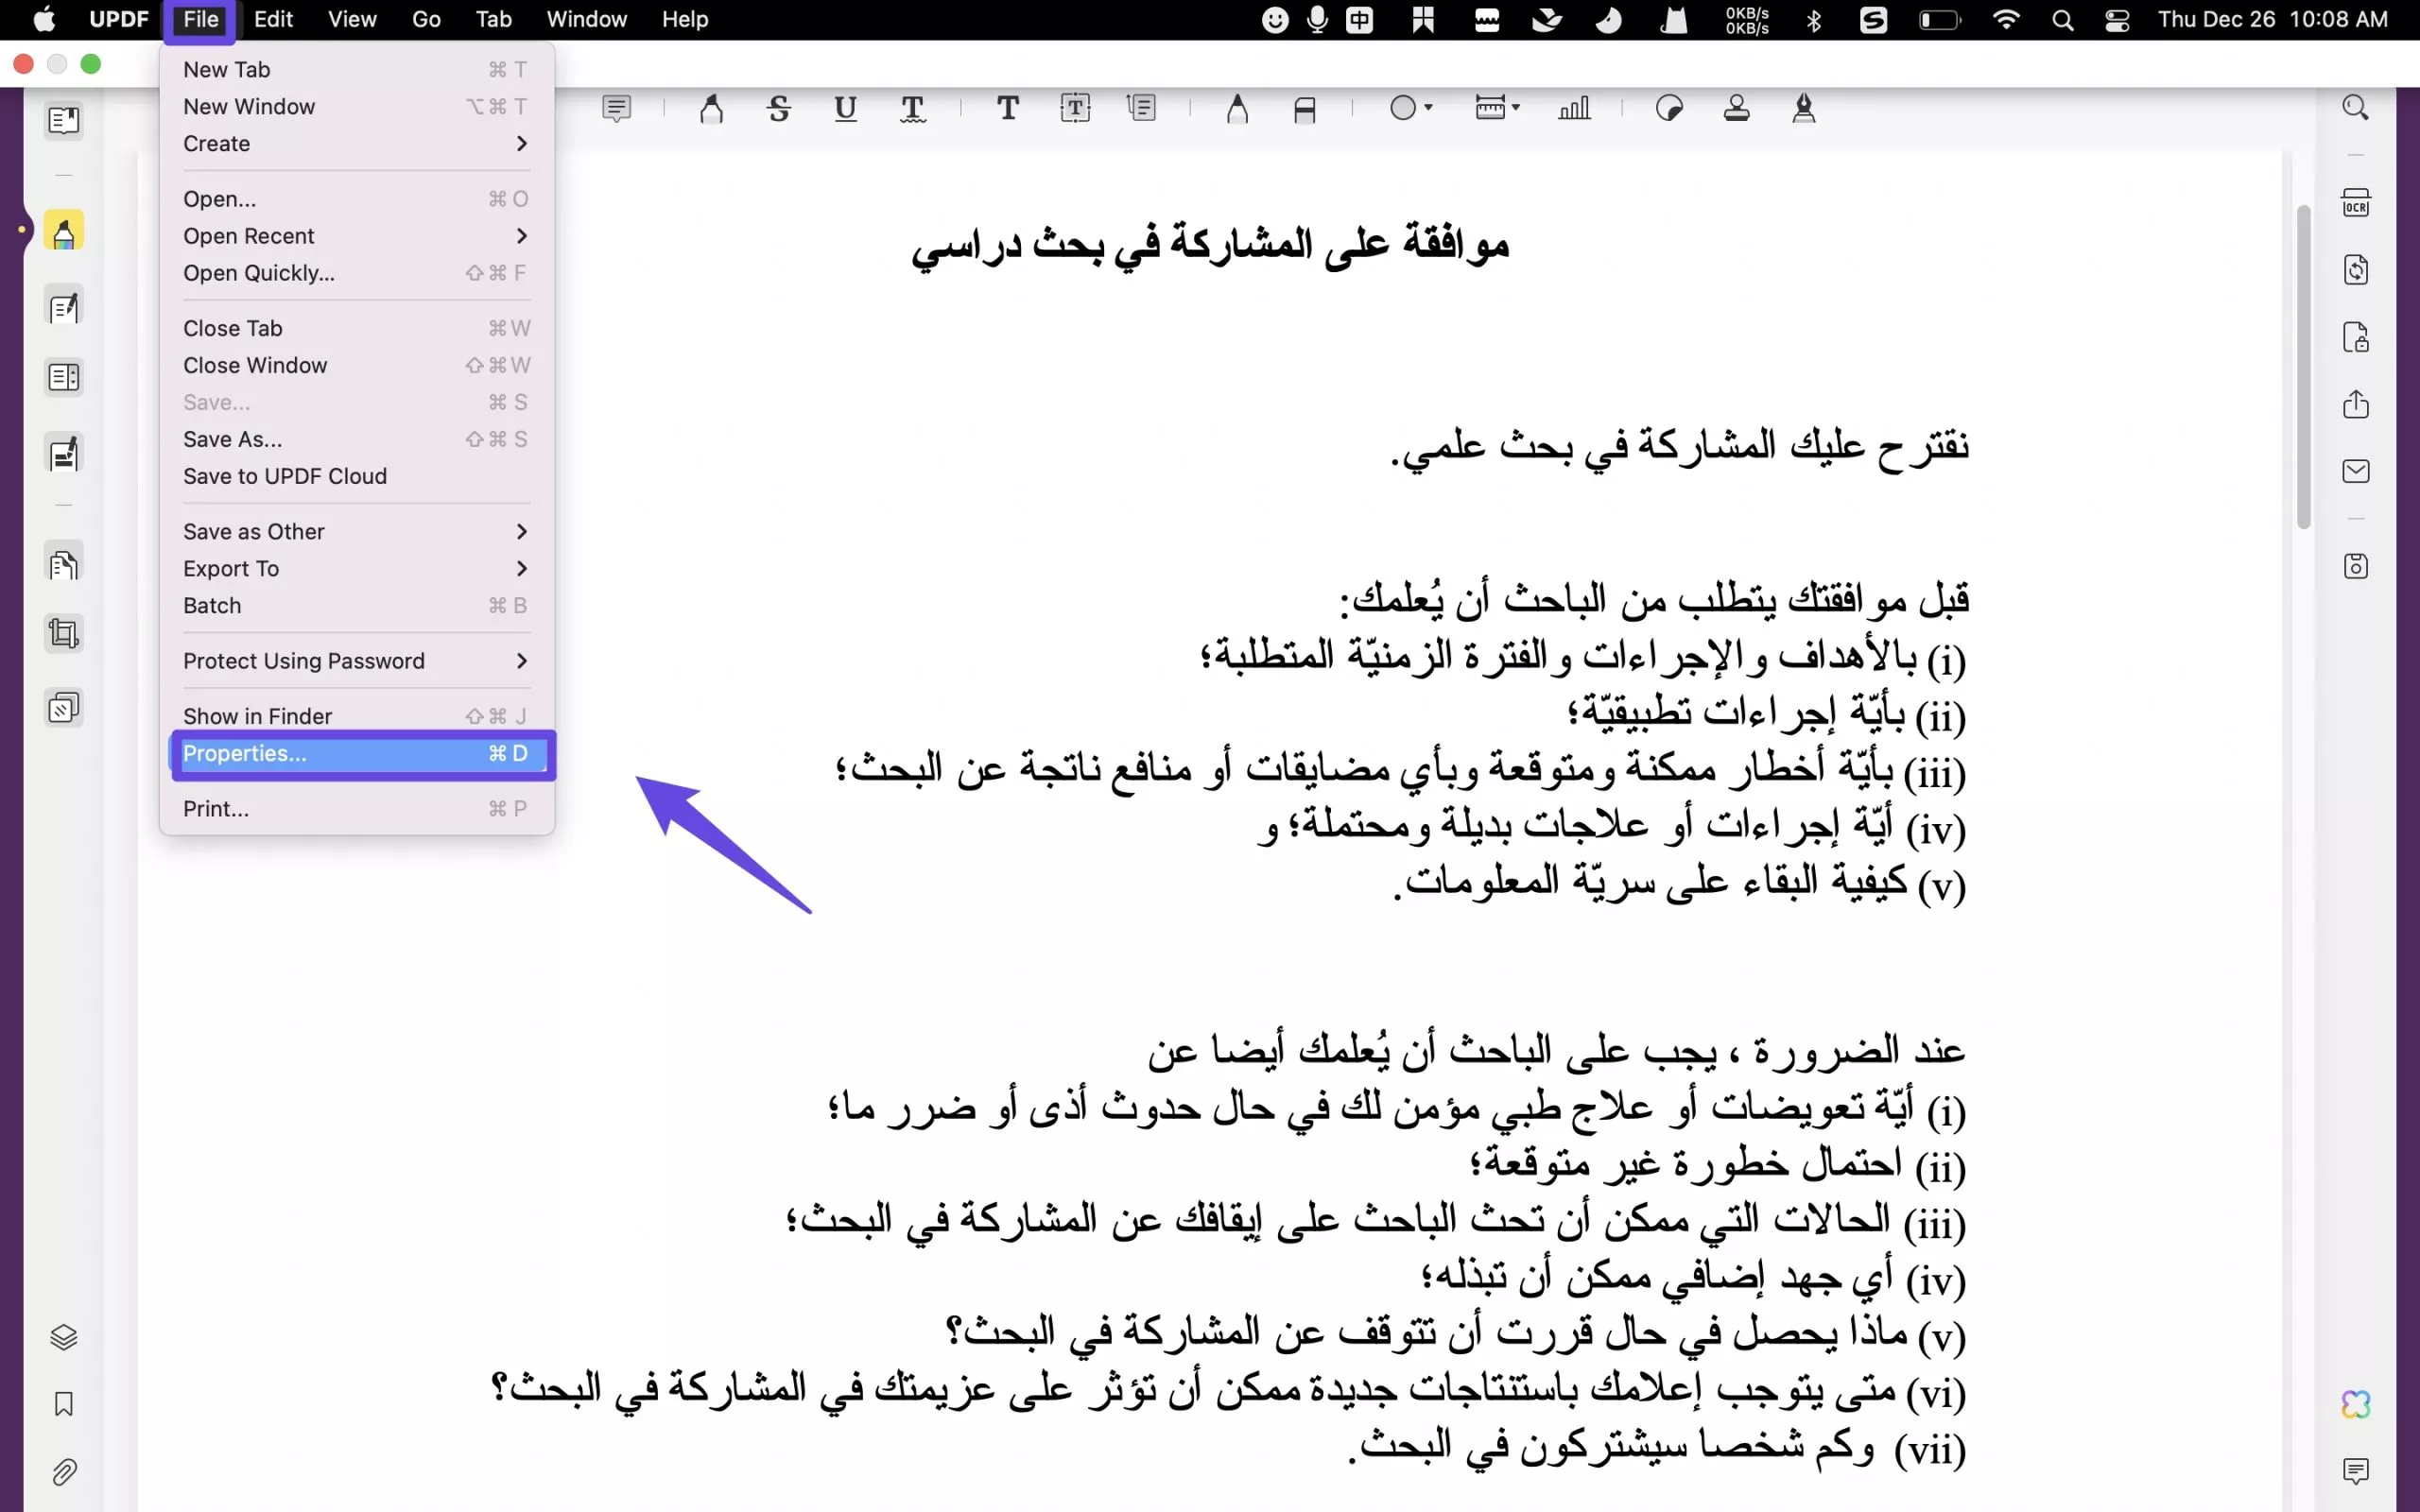Open macOS Spotlight search from menu bar
Screen dimensions: 2420x1512
click(x=2062, y=19)
